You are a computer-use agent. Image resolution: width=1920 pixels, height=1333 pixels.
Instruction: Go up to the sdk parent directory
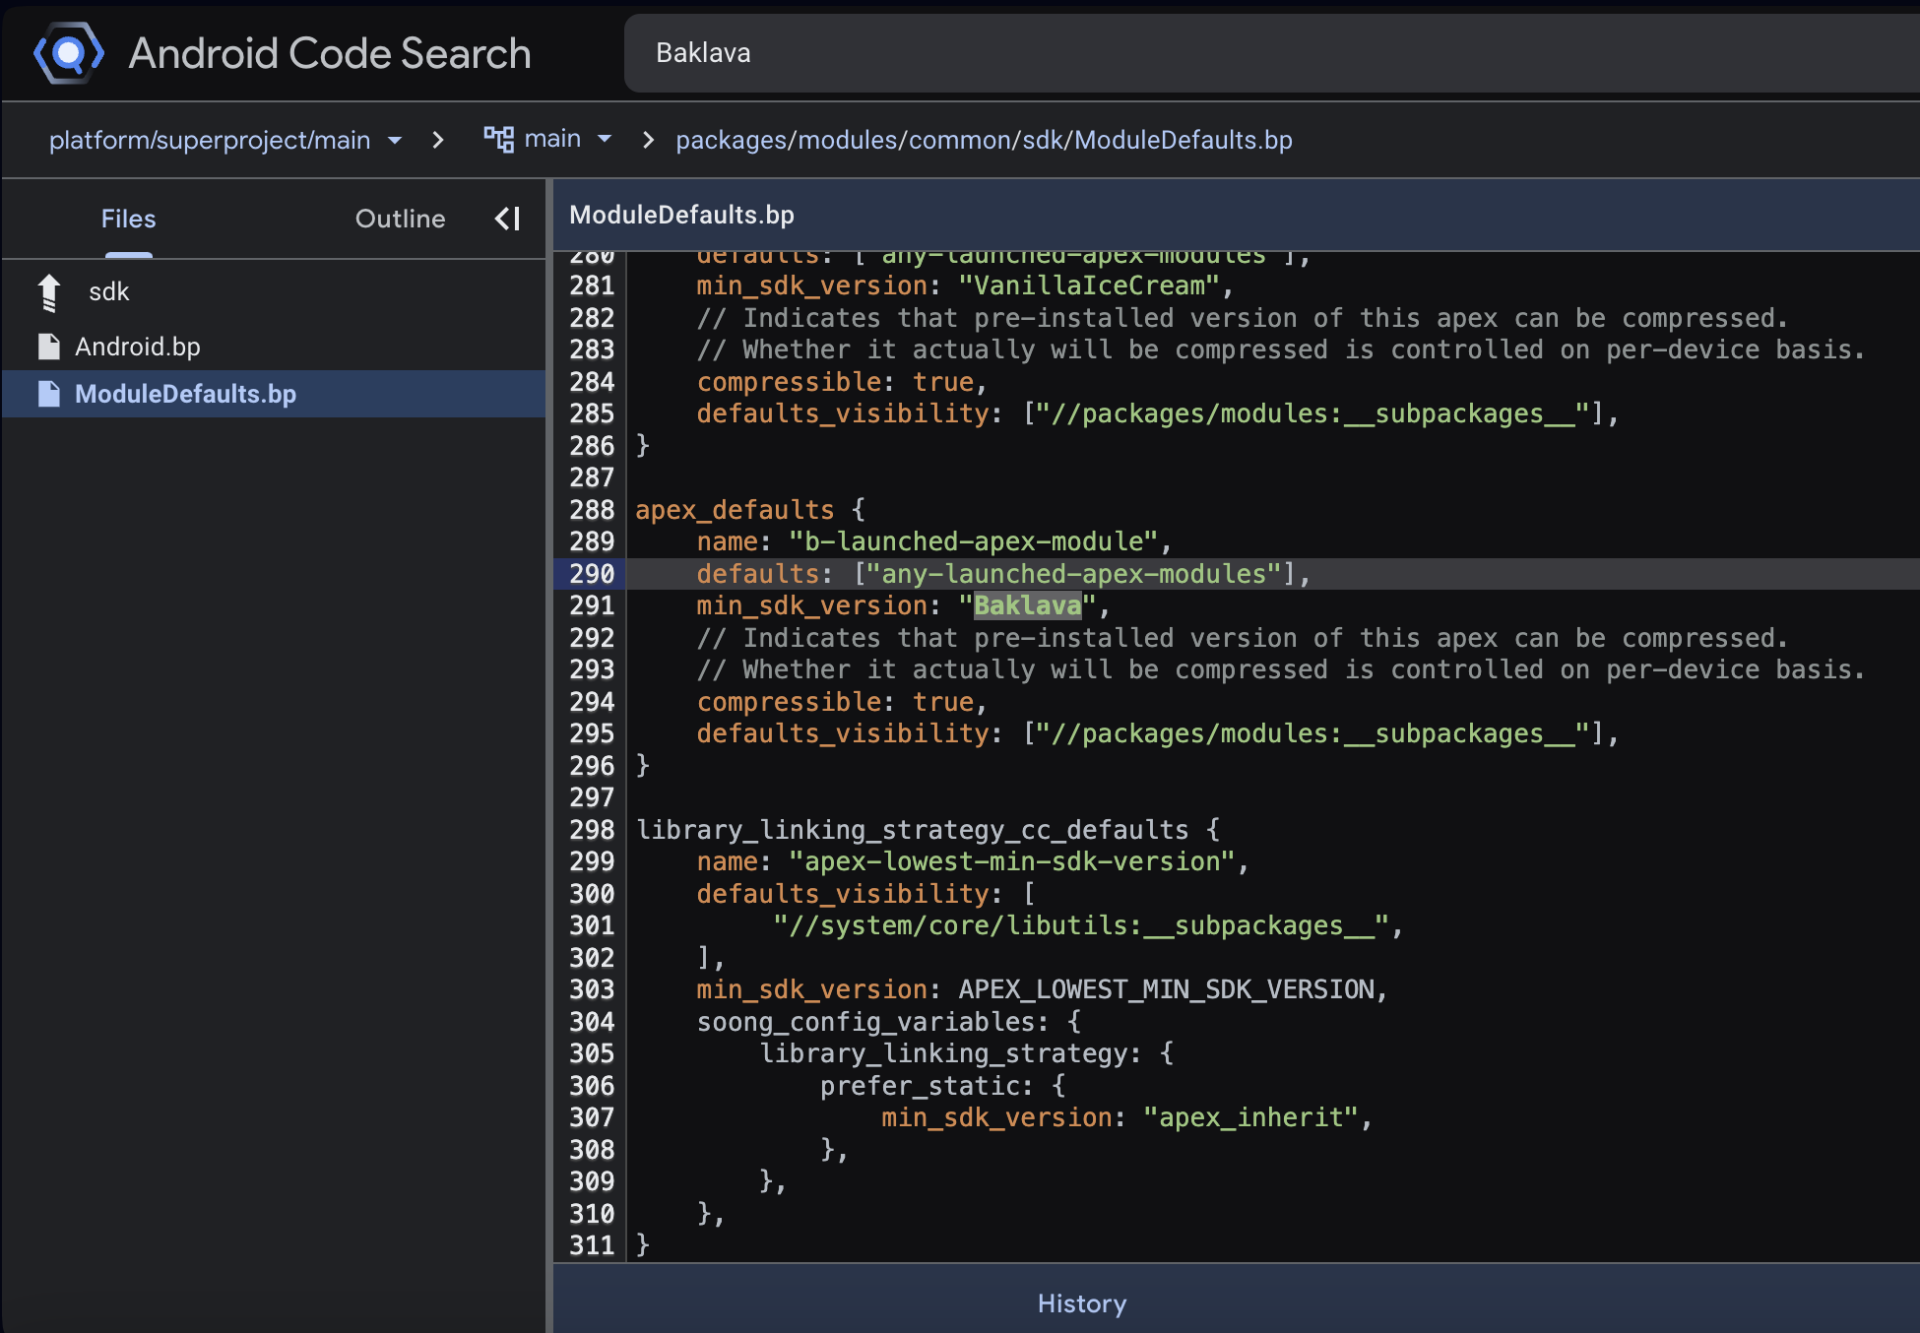[108, 292]
